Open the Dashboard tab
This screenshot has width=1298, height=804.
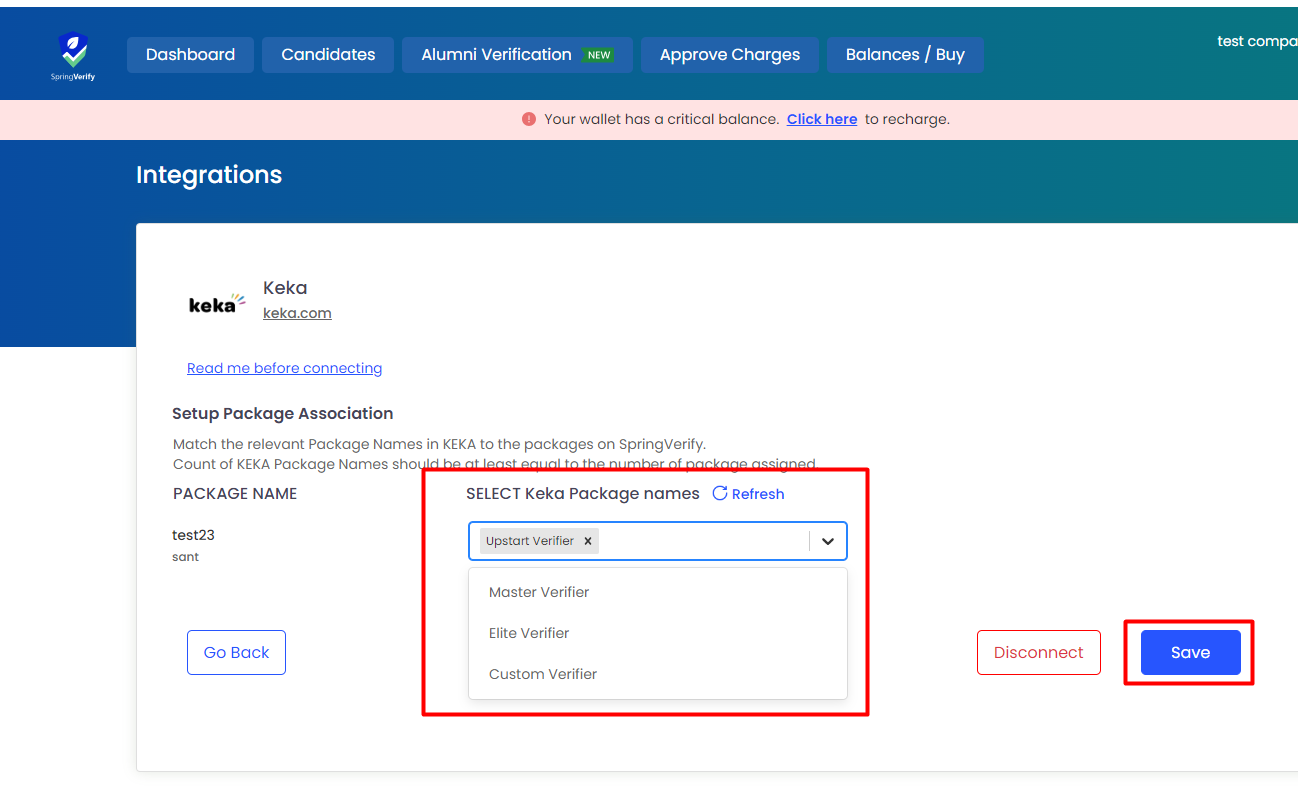click(x=190, y=55)
